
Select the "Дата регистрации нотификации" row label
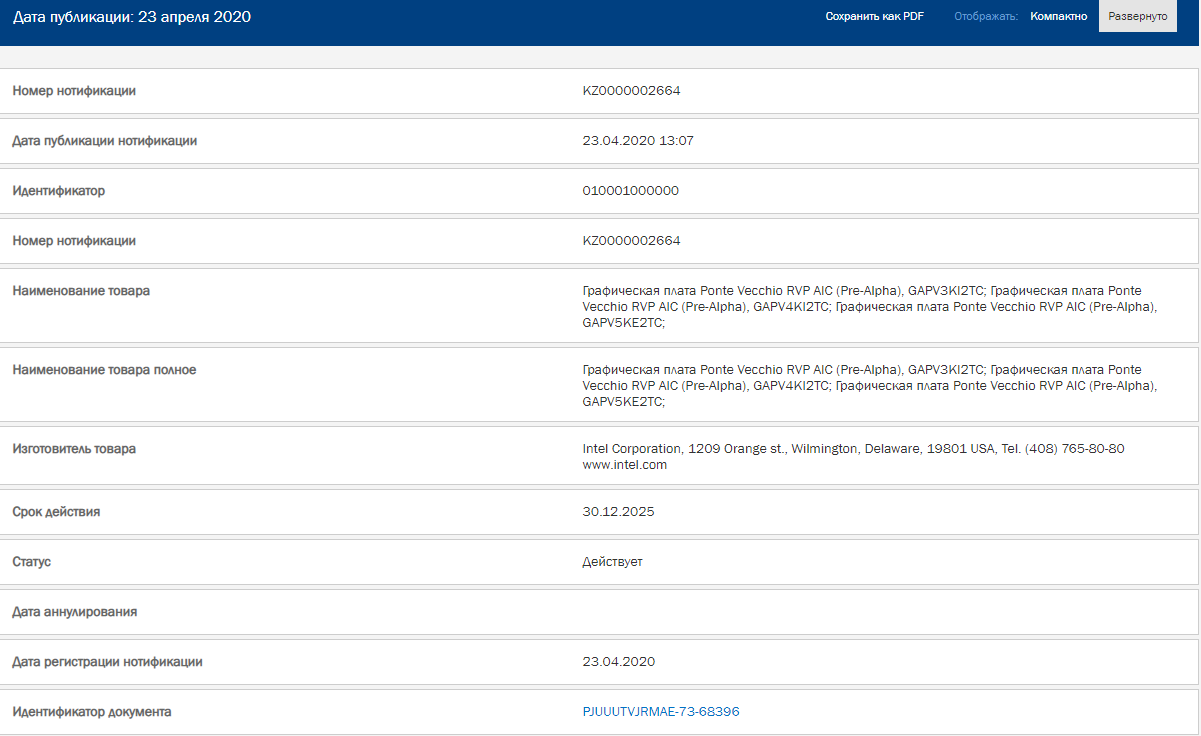(107, 662)
